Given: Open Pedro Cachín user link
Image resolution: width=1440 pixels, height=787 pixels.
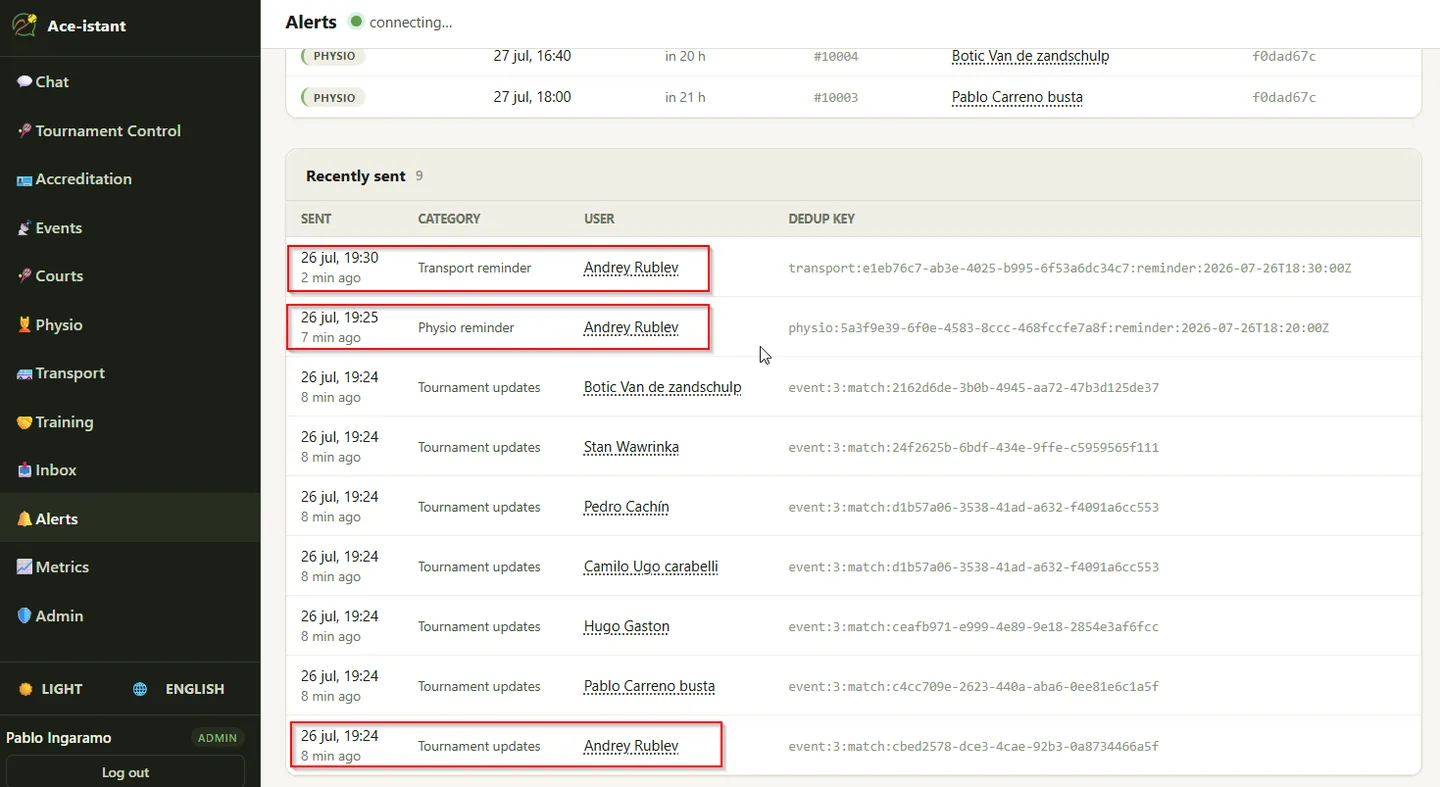Looking at the screenshot, I should click(x=626, y=507).
